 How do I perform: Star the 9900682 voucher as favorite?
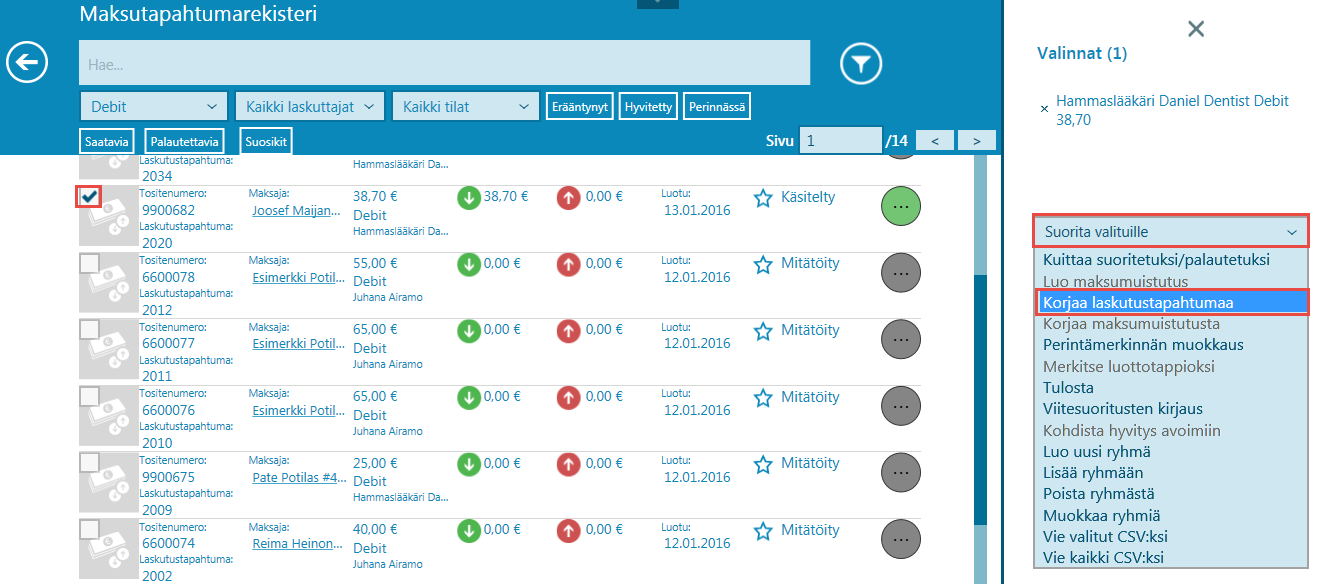[x=763, y=198]
